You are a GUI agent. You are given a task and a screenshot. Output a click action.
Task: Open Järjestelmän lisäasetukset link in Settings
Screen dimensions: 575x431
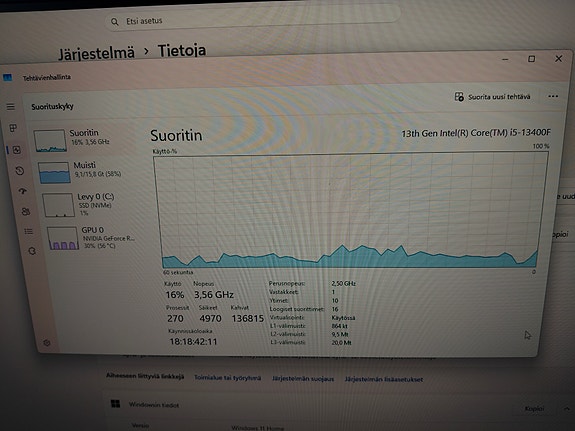pos(384,379)
